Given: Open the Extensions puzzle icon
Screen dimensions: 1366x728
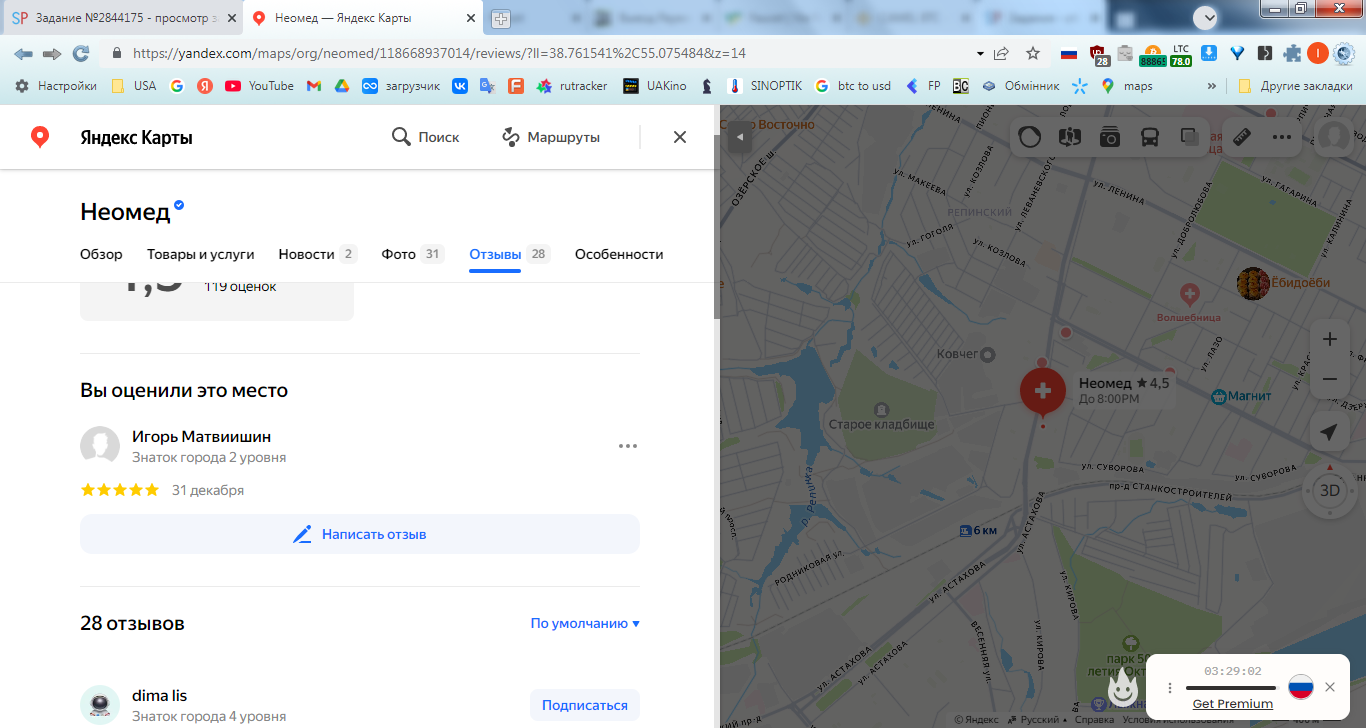Looking at the screenshot, I should (x=1293, y=53).
